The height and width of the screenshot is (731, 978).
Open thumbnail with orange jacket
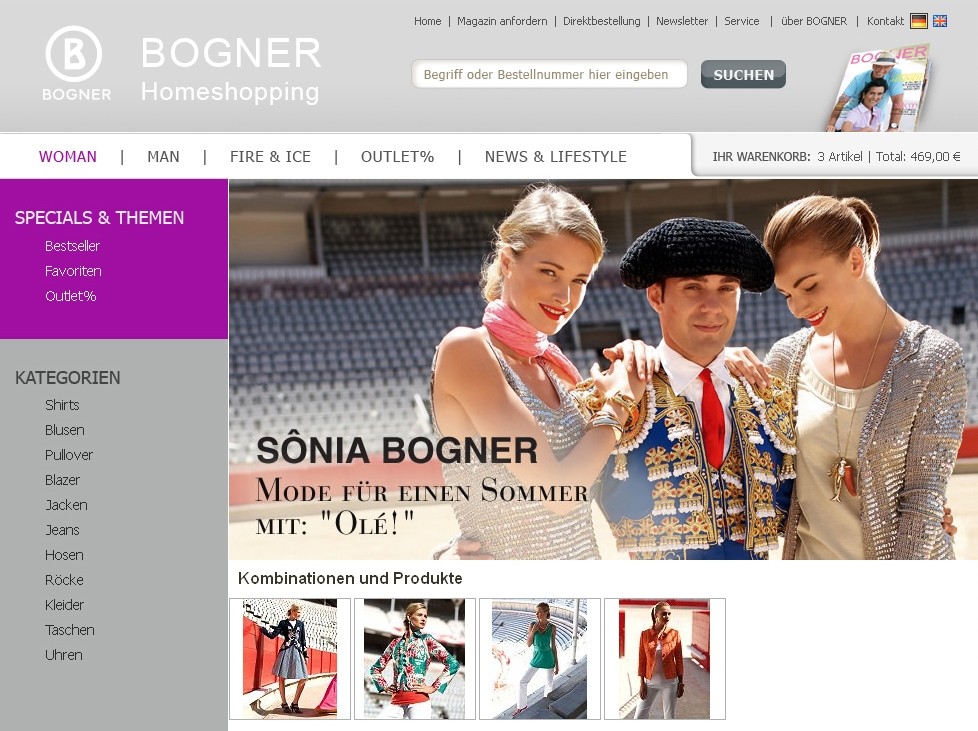664,659
